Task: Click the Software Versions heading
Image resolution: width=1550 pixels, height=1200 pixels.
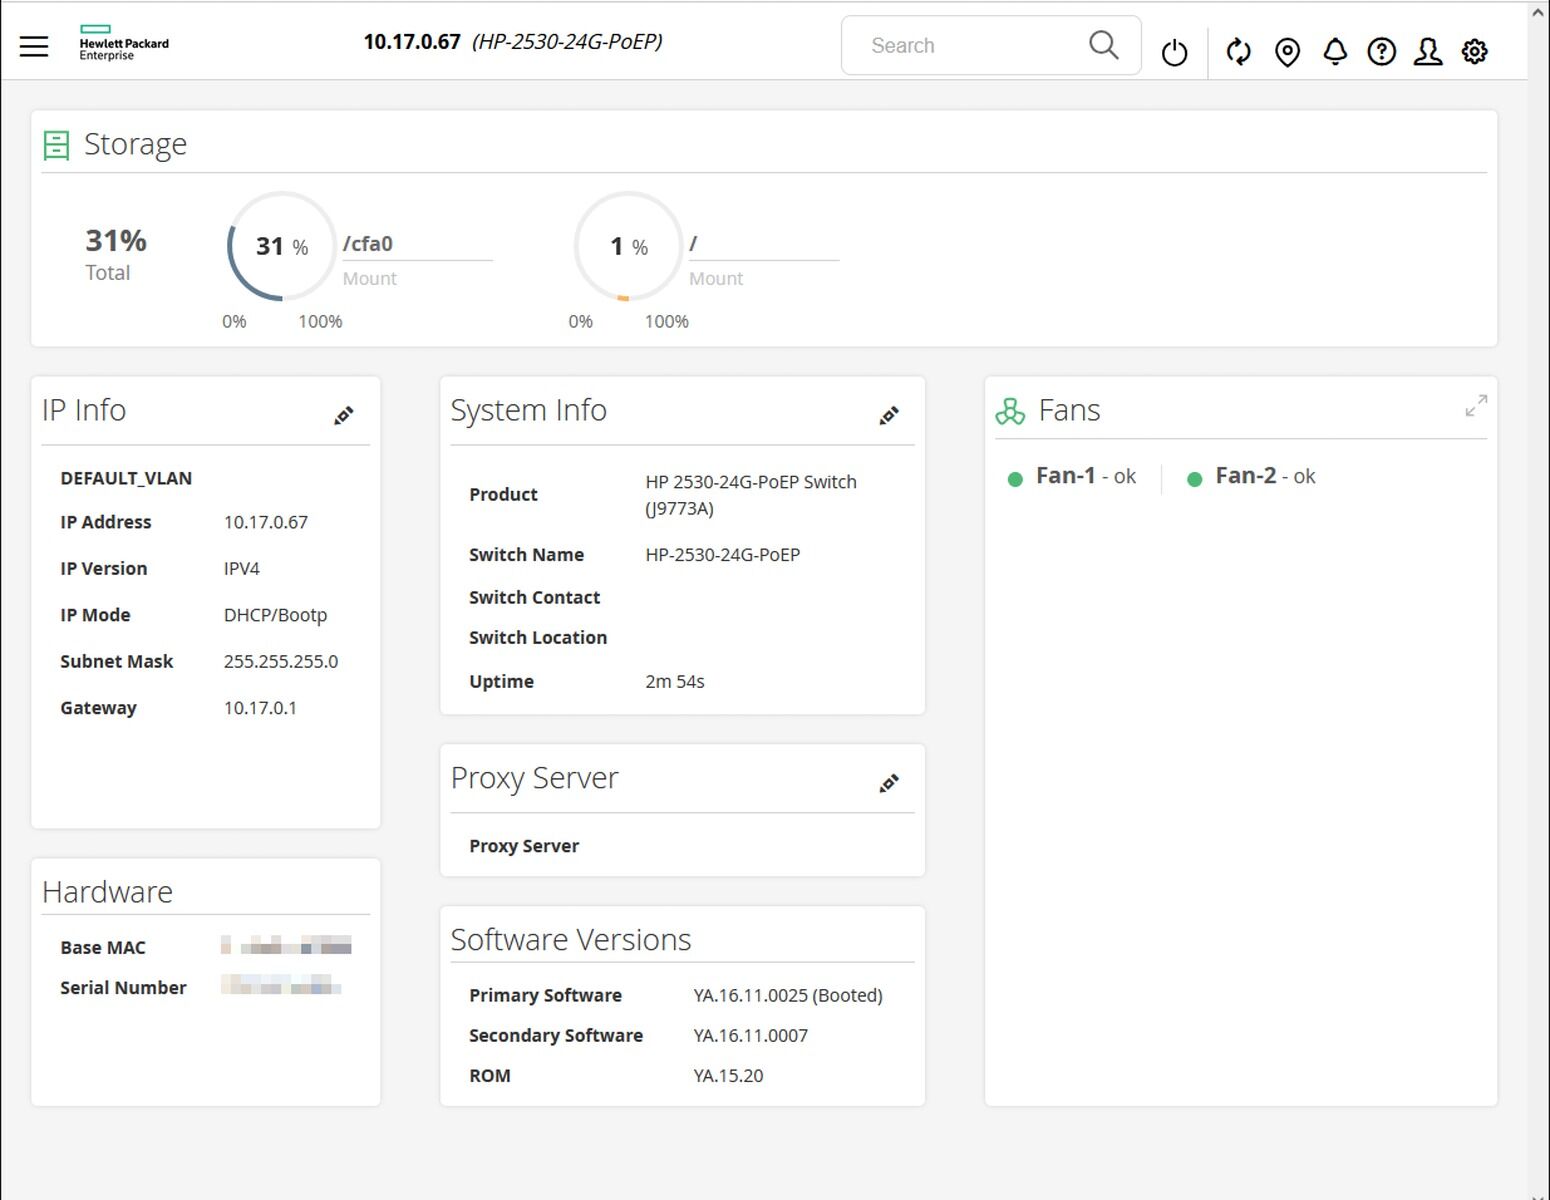Action: (571, 939)
